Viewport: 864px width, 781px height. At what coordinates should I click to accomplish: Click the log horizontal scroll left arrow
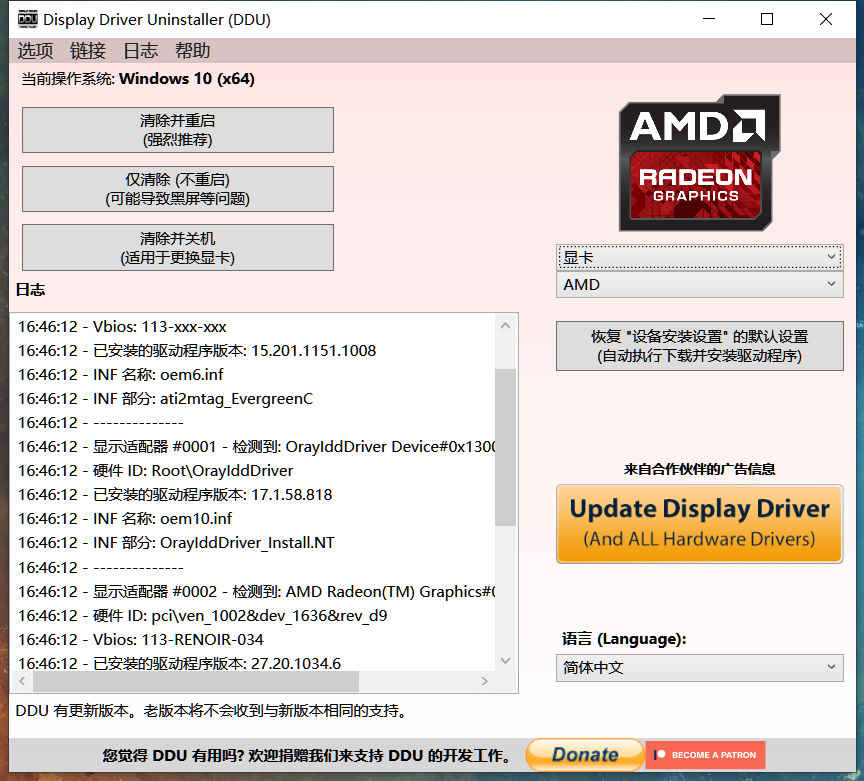pyautogui.click(x=22, y=681)
